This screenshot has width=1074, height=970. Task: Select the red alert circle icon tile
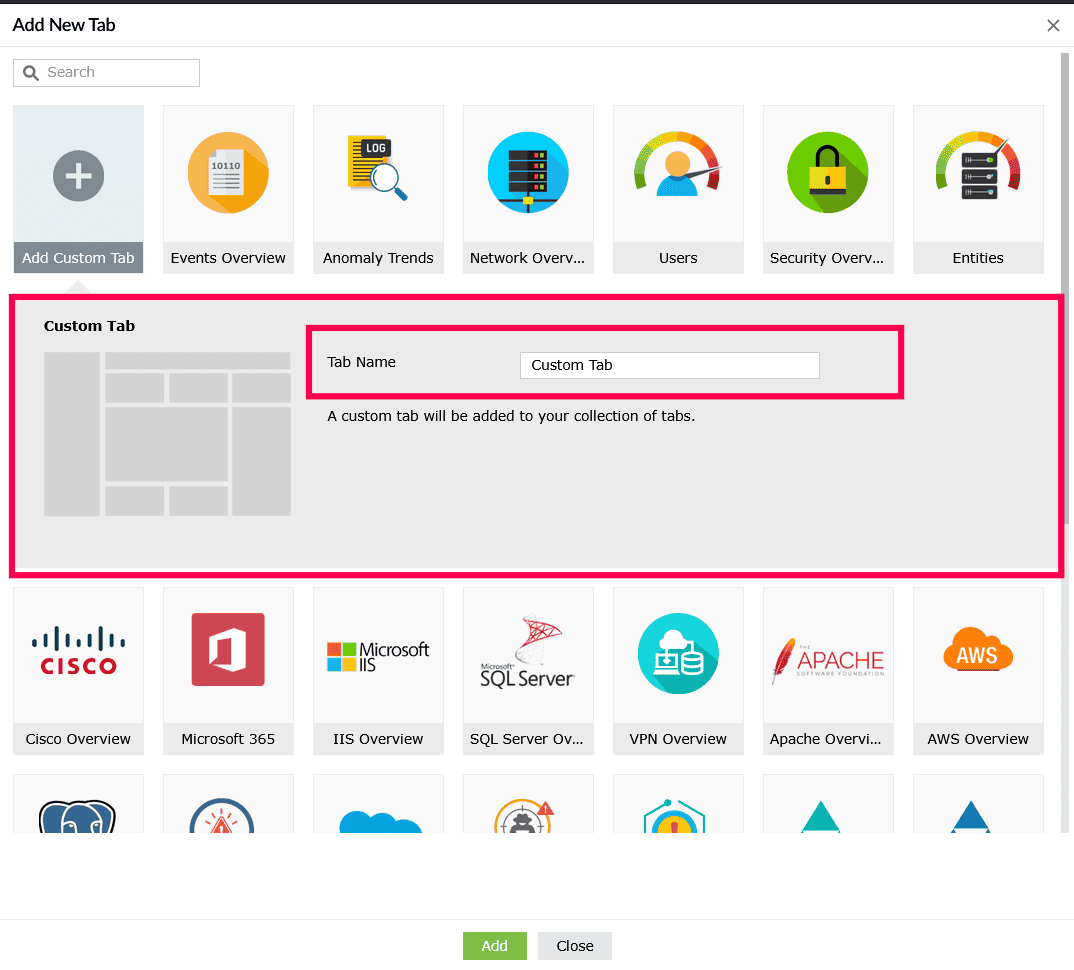pyautogui.click(x=221, y=816)
